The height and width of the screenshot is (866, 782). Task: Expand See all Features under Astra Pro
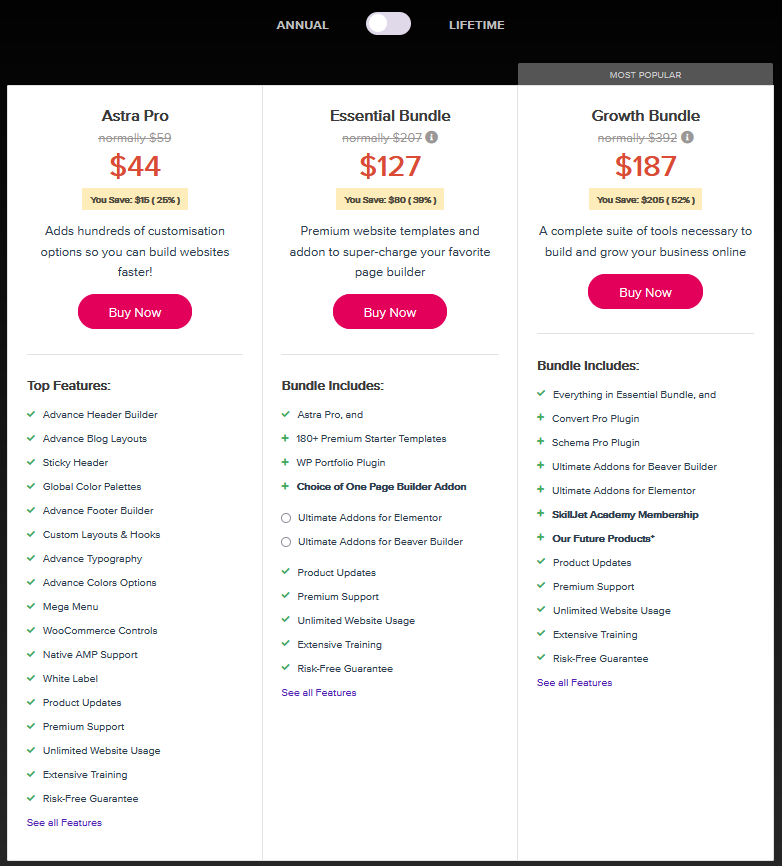[64, 823]
